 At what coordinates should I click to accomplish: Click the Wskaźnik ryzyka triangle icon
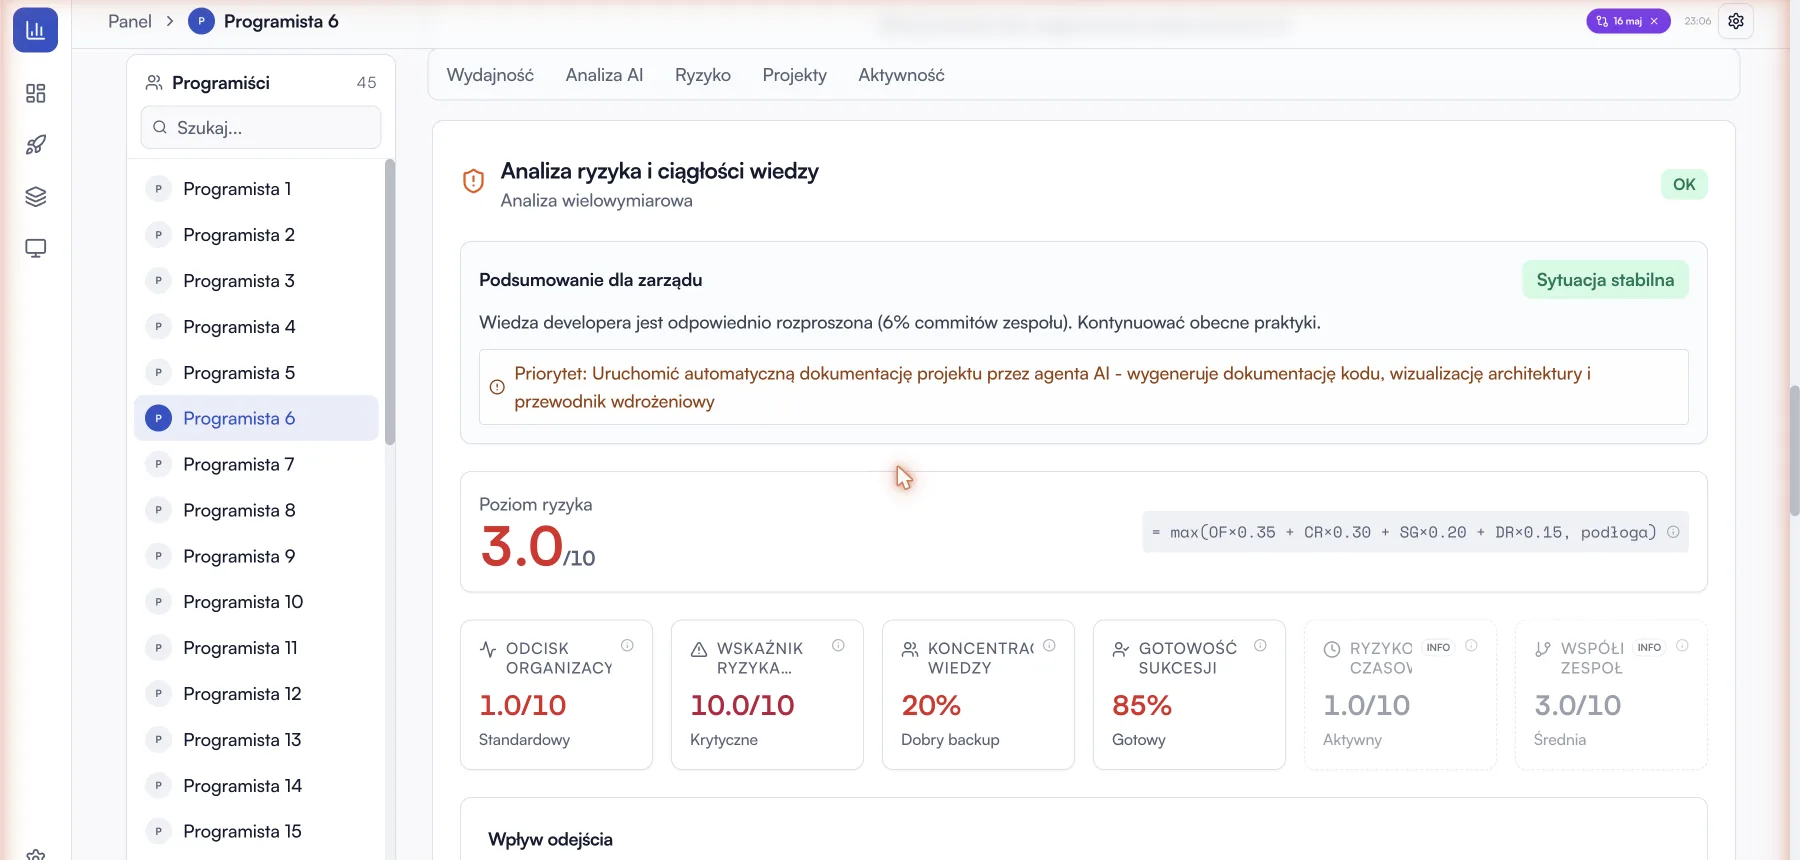(x=699, y=649)
